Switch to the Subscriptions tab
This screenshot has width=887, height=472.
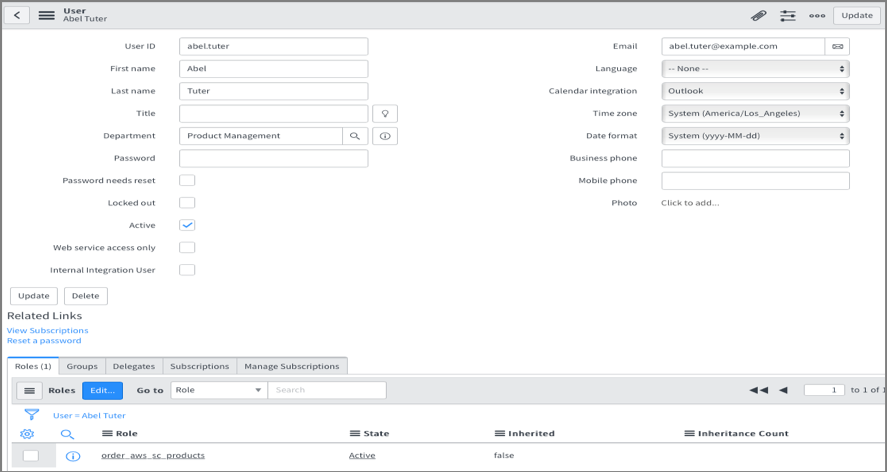tap(200, 366)
